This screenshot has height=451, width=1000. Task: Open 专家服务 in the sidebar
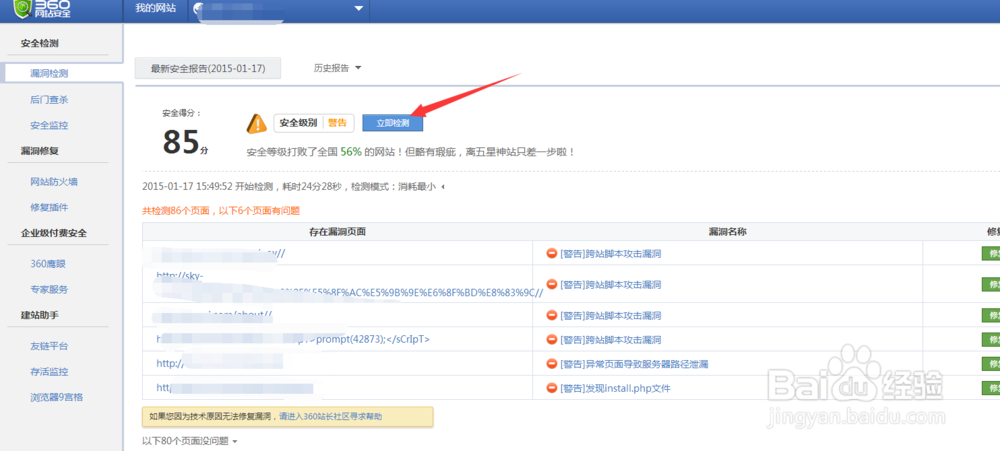(49, 289)
